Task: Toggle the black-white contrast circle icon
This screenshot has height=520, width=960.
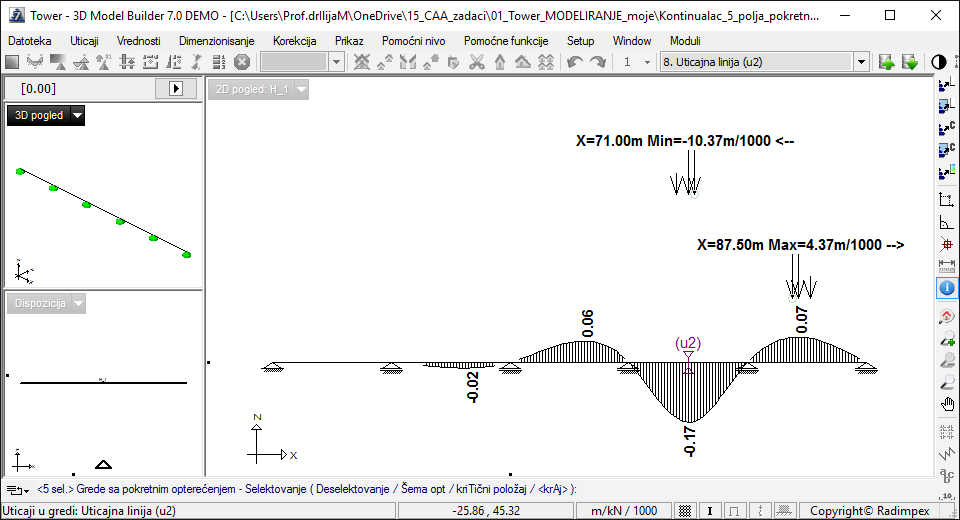Action: 939,62
